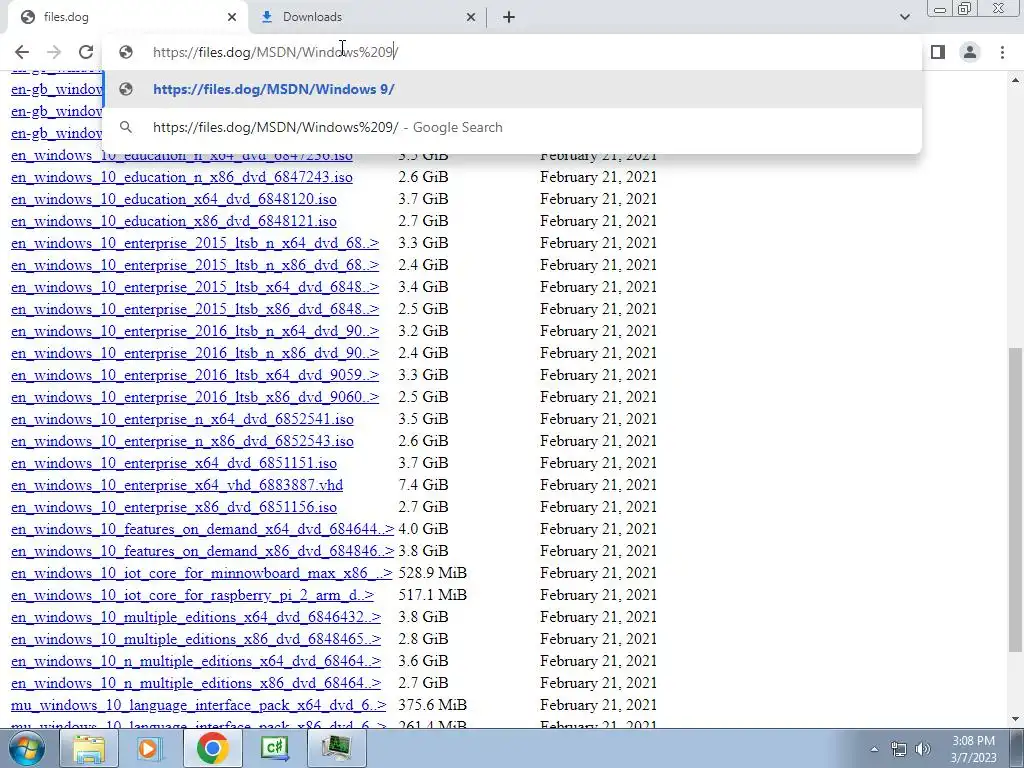Click the scrollbar down arrow
The image size is (1024, 768).
(x=1015, y=720)
